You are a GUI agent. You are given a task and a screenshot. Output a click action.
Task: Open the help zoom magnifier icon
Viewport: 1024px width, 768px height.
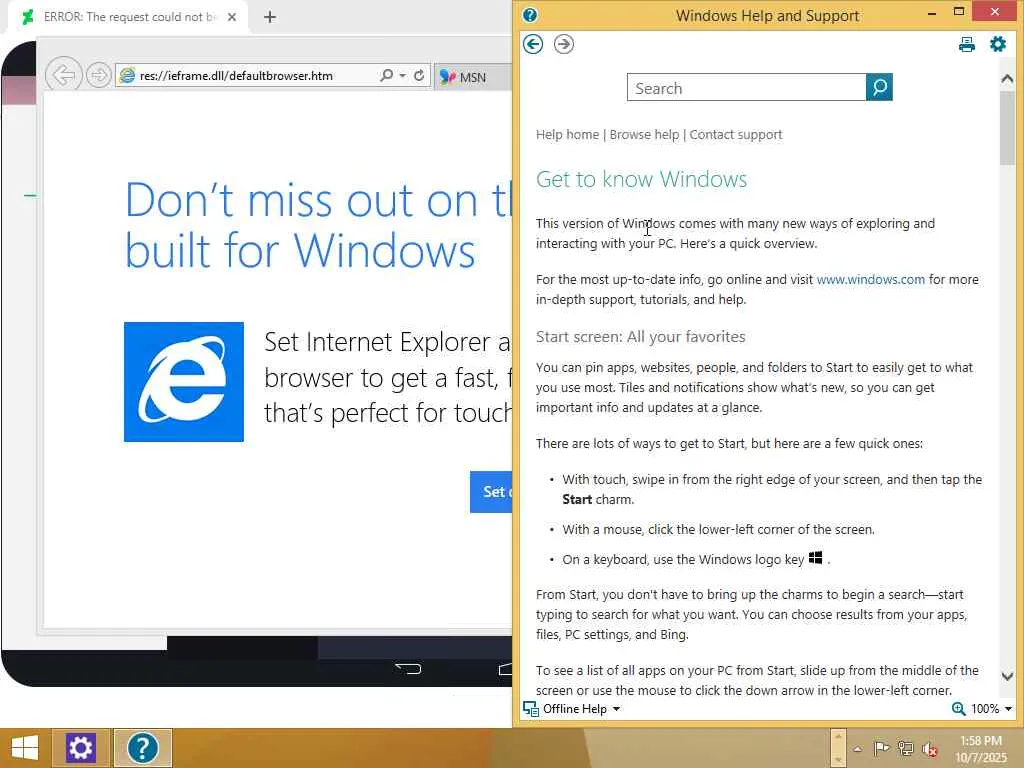958,709
